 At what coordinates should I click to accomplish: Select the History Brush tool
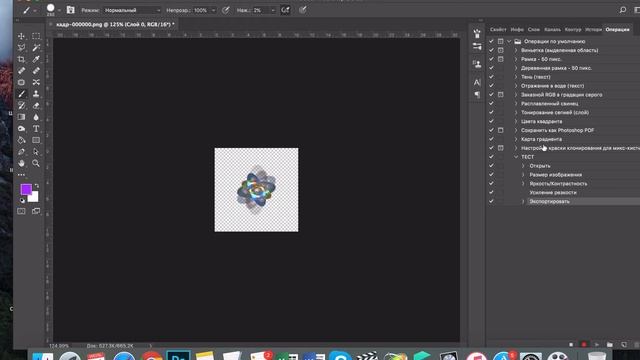[21, 105]
